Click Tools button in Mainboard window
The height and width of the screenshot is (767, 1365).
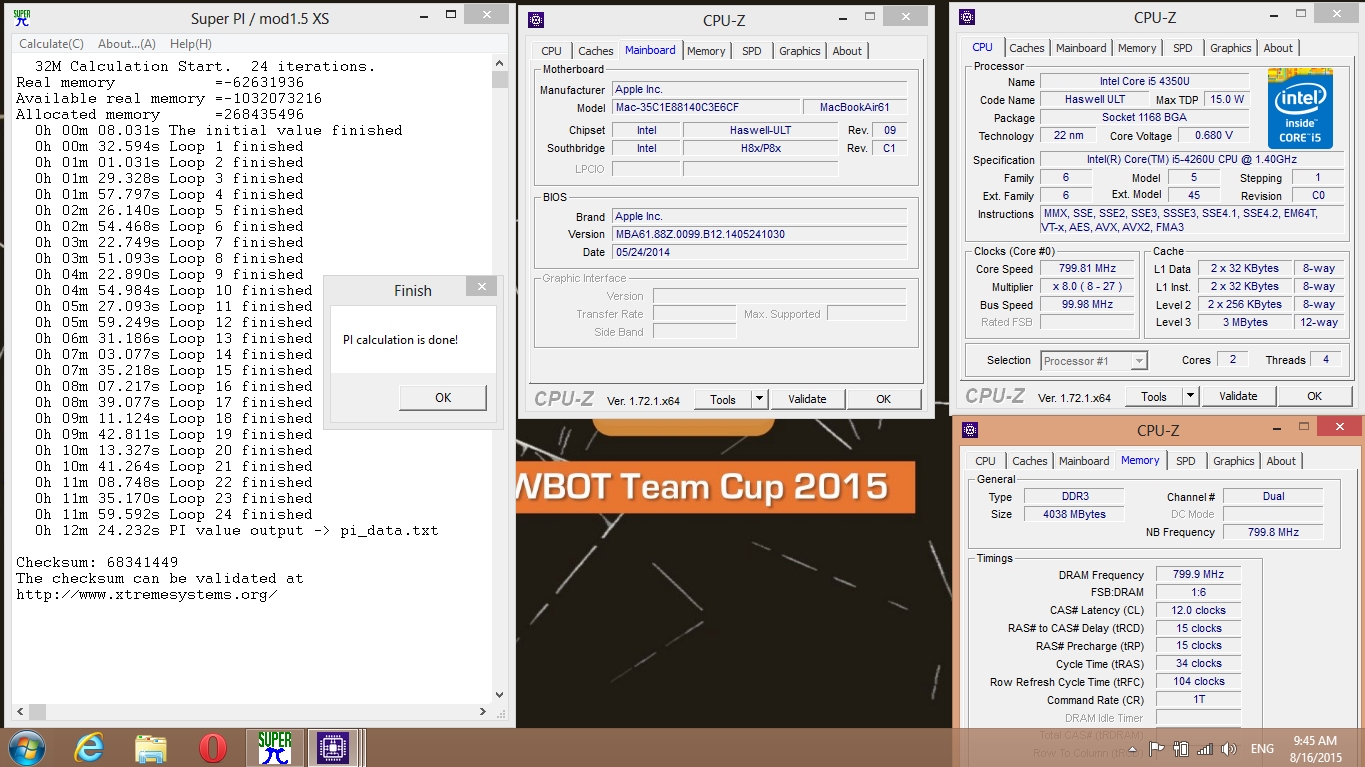click(x=722, y=399)
